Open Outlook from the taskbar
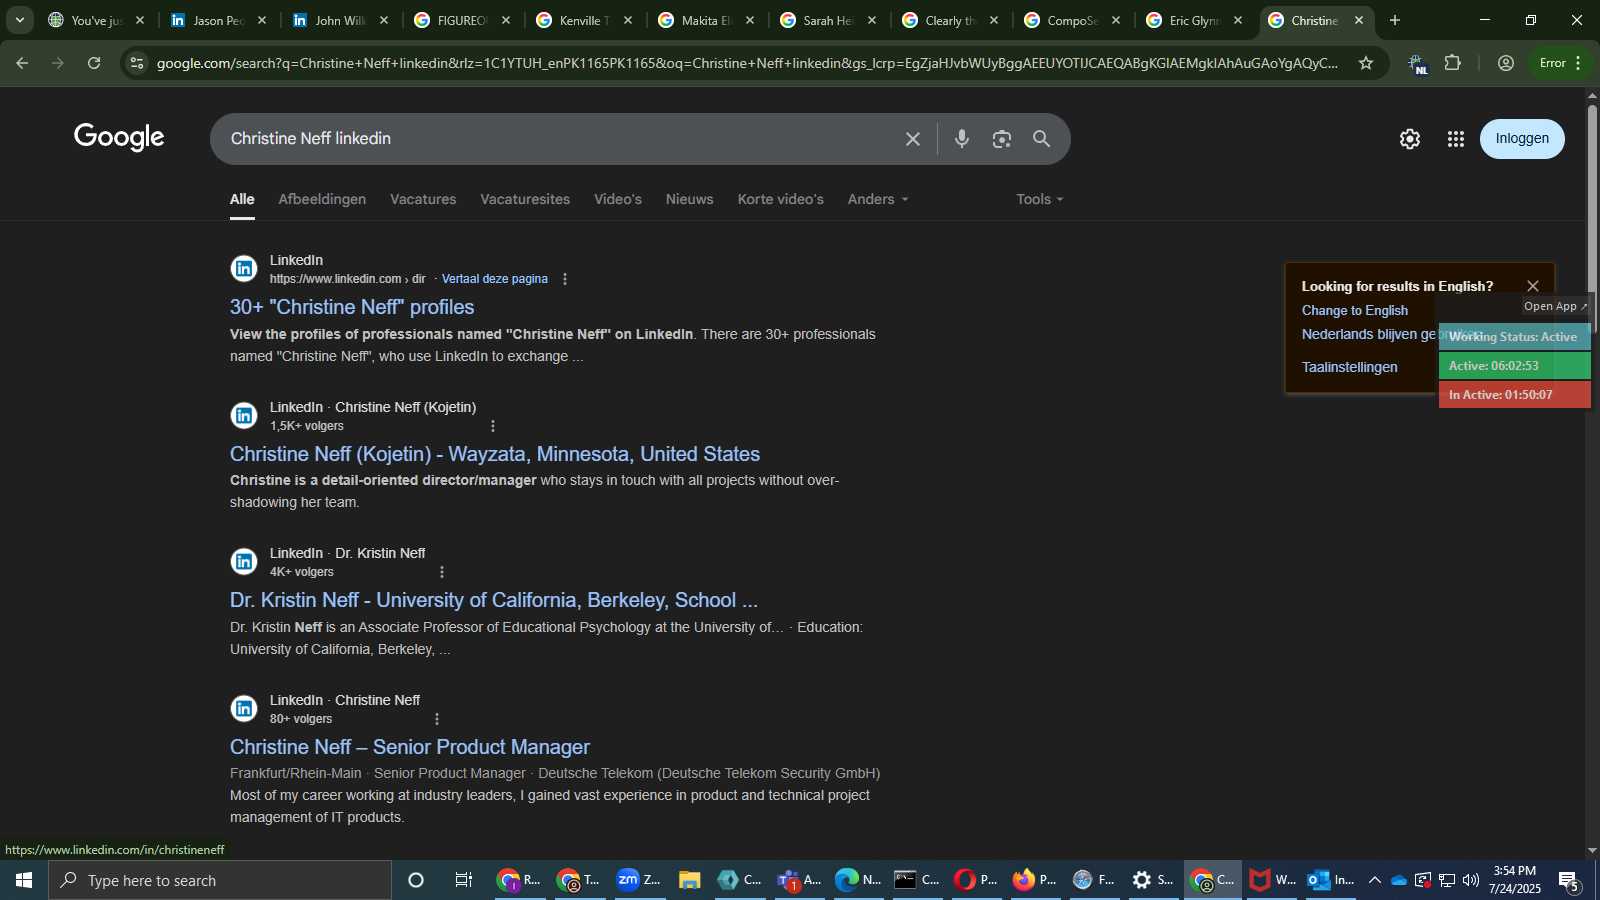This screenshot has width=1600, height=900. point(1331,880)
